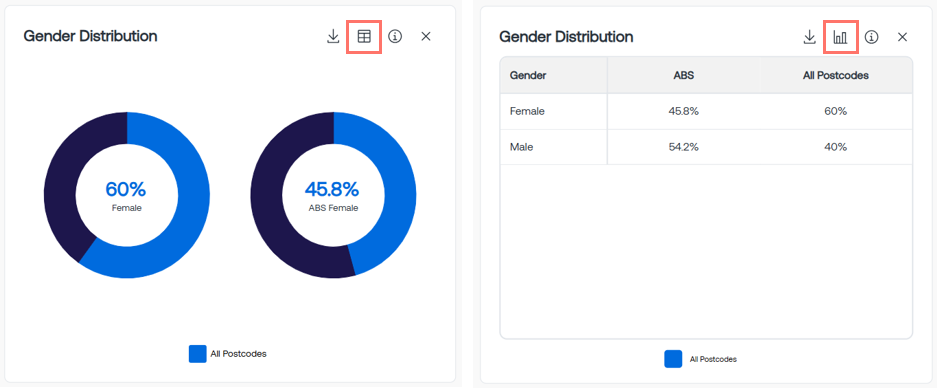Open info icon on left chart panel
This screenshot has width=937, height=388.
(395, 36)
